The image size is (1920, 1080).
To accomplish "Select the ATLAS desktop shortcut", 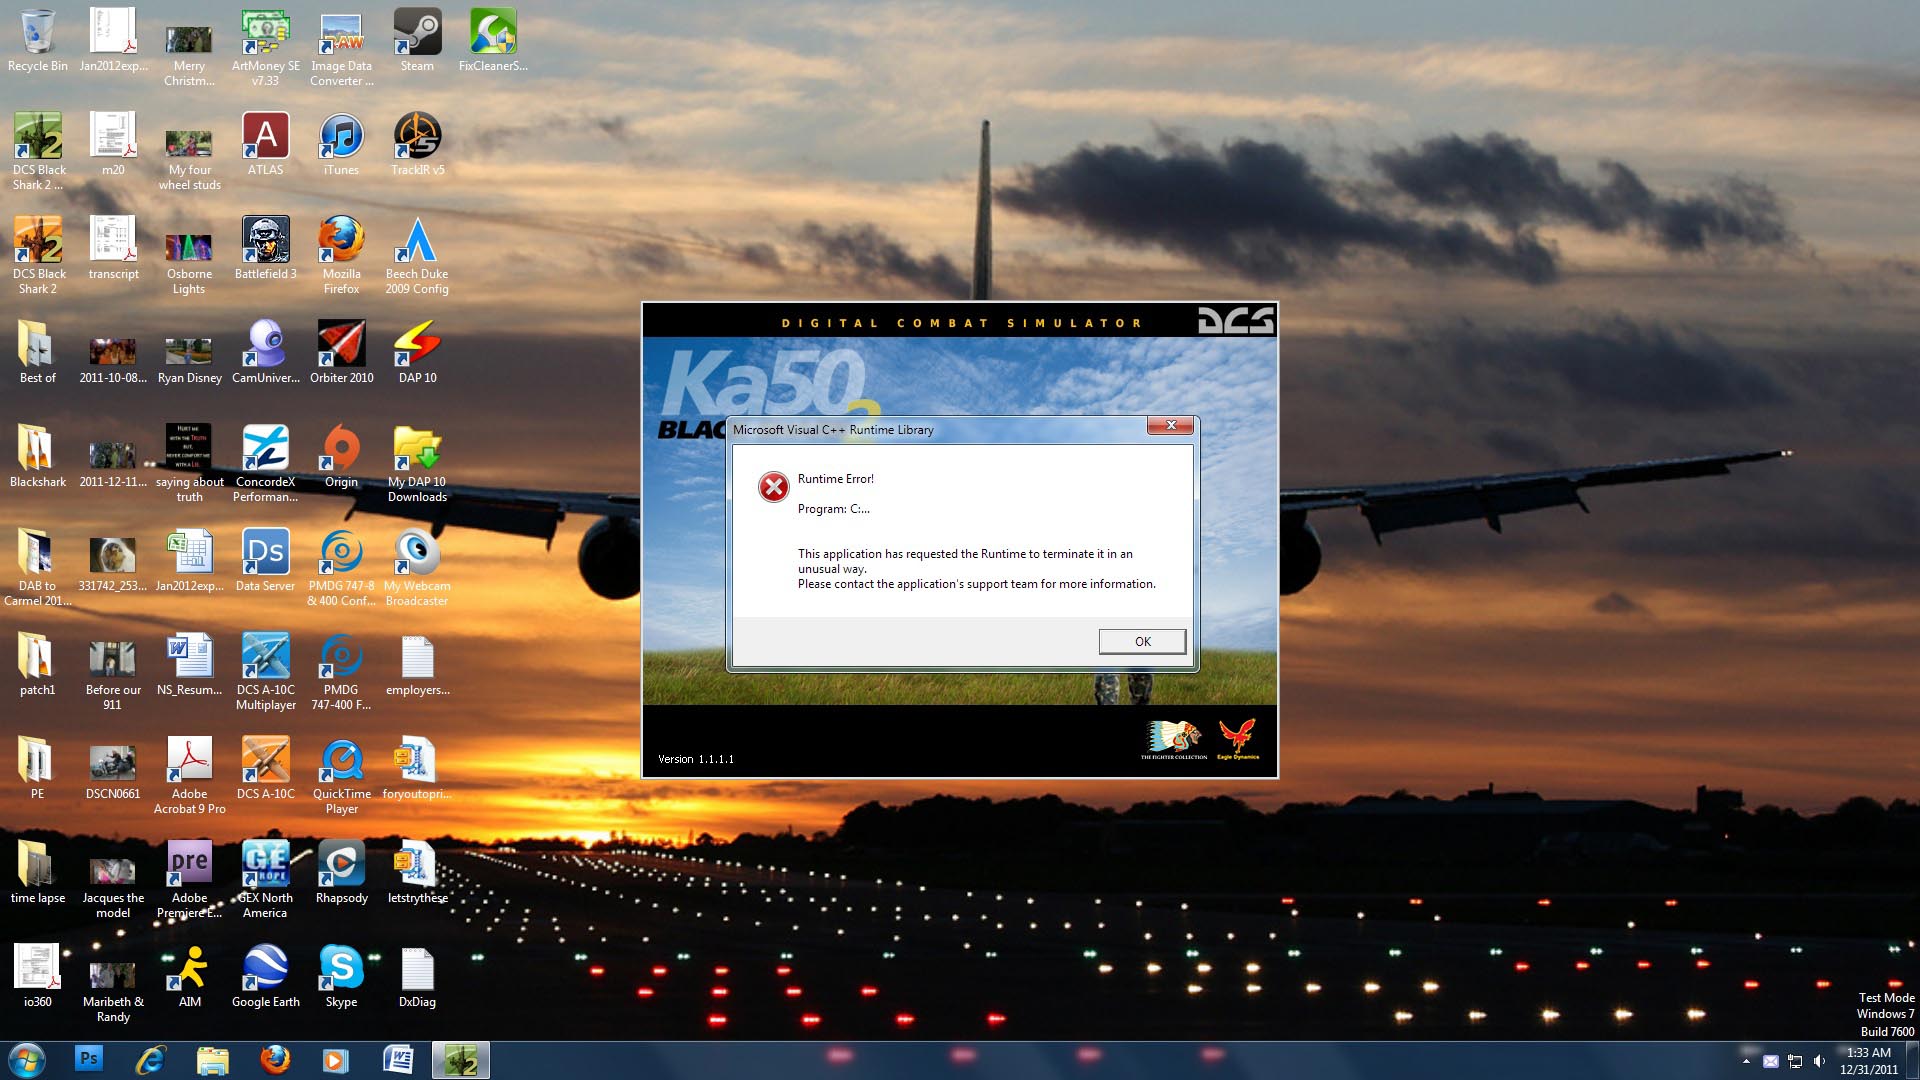I will pos(265,144).
